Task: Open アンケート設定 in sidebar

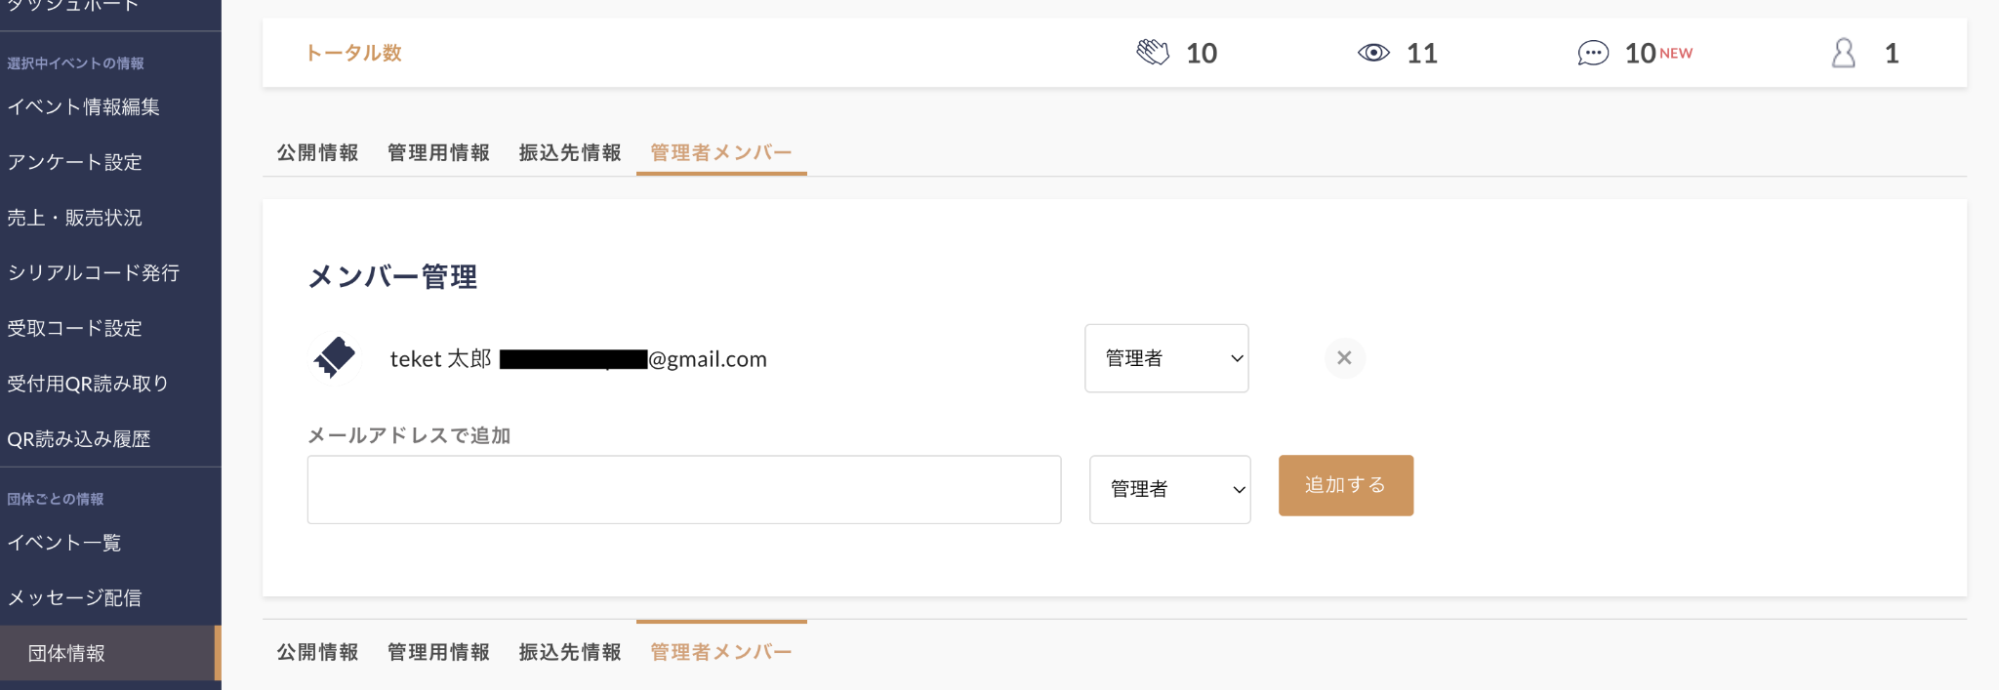Action: point(75,162)
